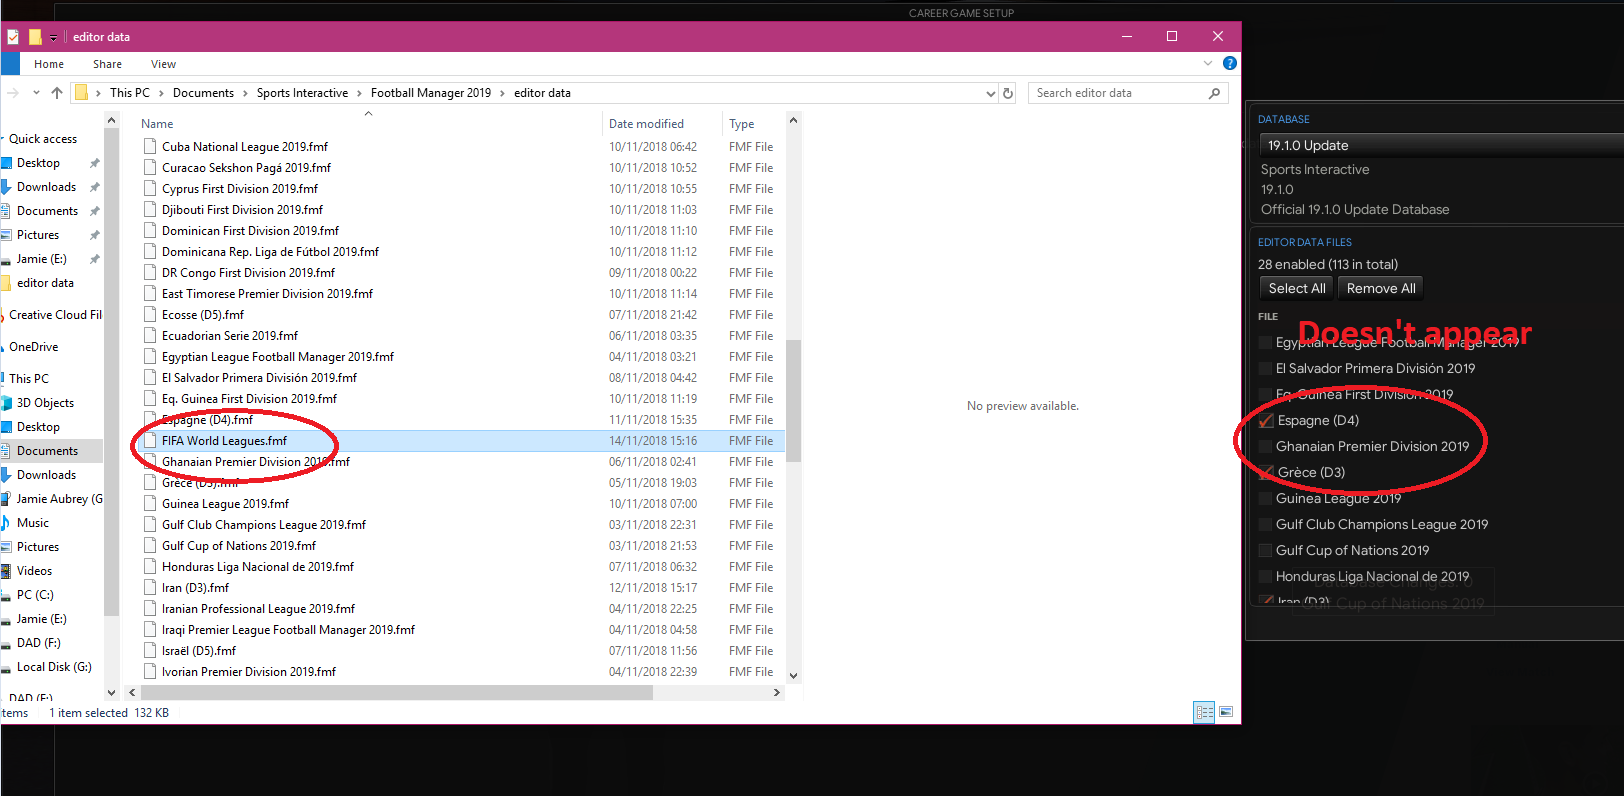Open 3D Objects folder in sidebar
Screen dimensions: 1624x796
coord(45,403)
